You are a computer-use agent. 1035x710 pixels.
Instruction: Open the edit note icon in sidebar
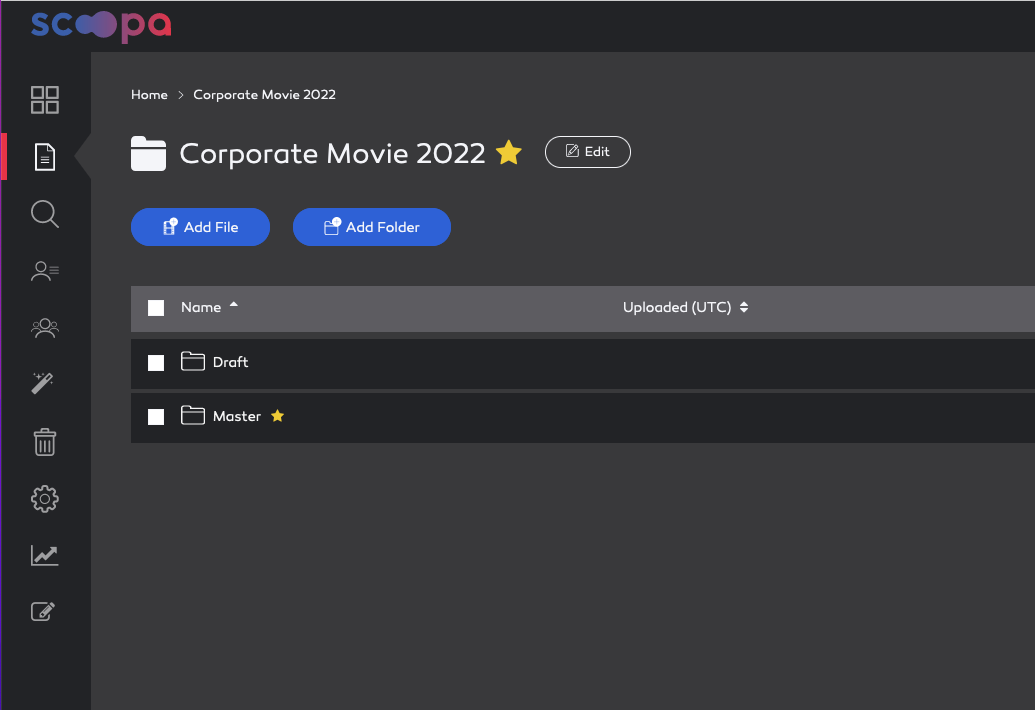click(x=43, y=611)
